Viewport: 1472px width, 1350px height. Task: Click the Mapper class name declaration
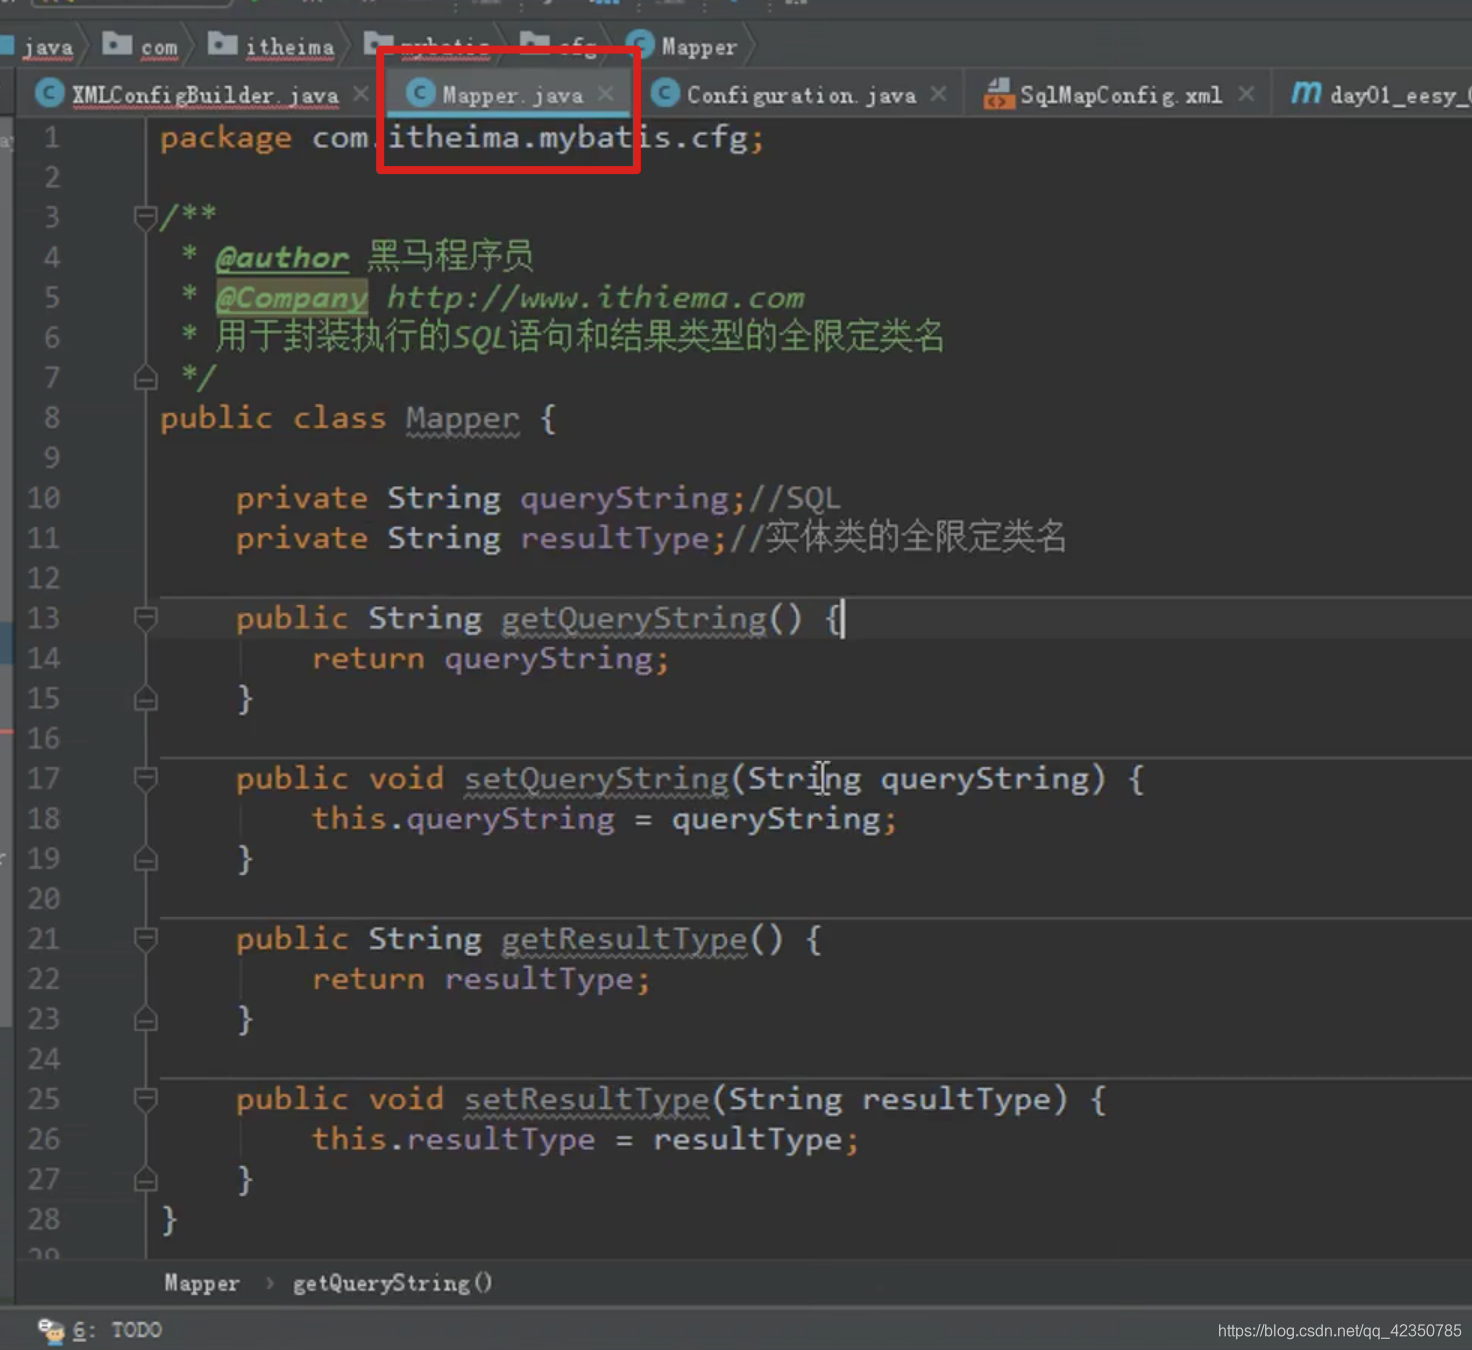(463, 419)
